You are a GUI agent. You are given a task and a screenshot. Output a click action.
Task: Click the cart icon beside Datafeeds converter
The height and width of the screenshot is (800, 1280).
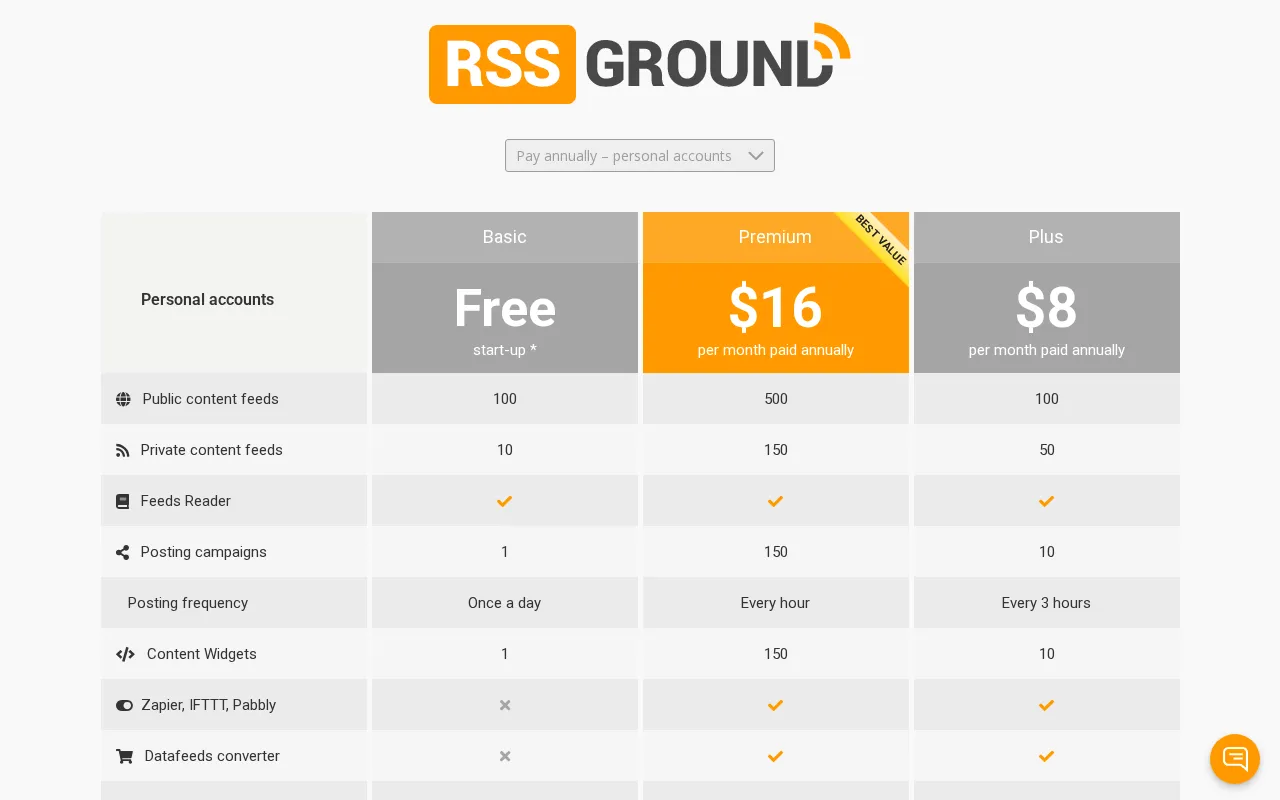pos(124,756)
